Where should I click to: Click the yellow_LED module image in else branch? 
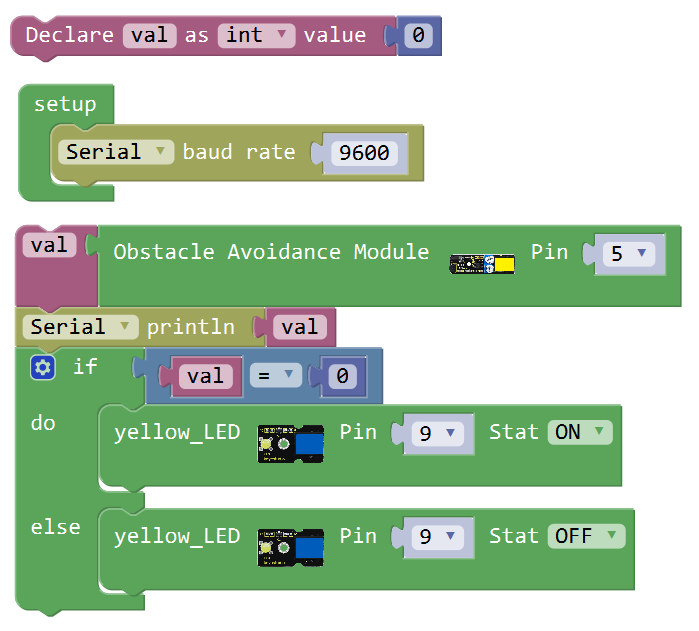click(291, 548)
